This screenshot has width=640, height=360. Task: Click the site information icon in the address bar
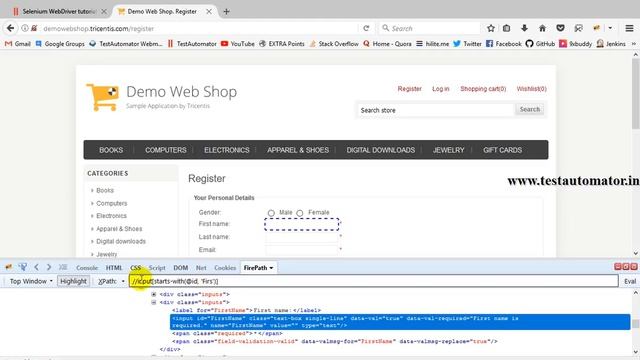tap(25, 28)
